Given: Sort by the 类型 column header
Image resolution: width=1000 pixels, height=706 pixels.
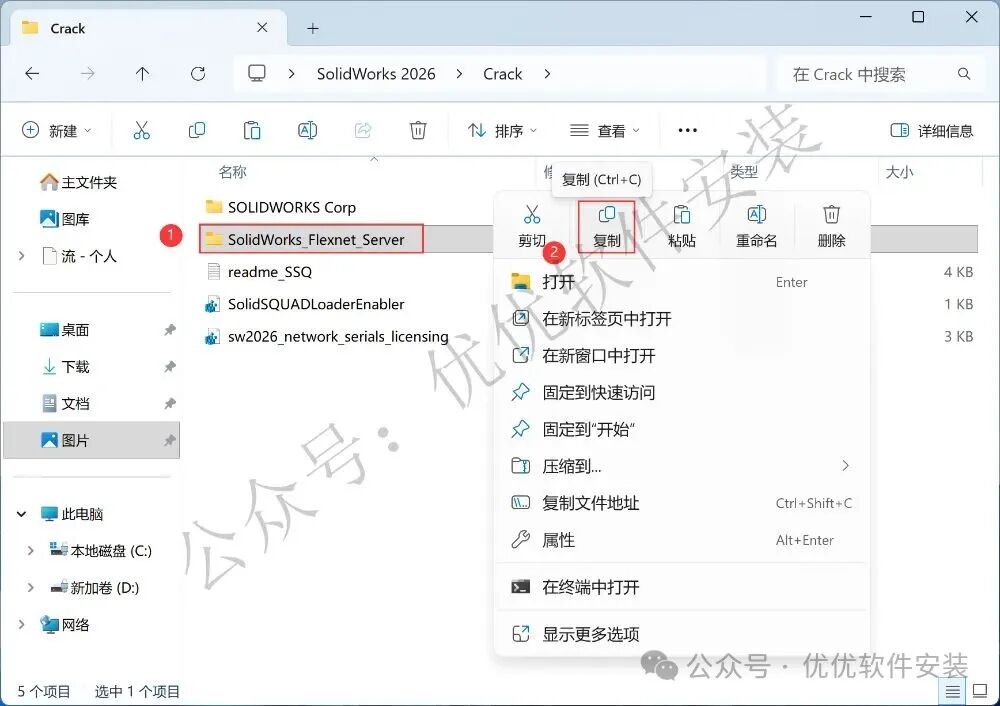Looking at the screenshot, I should pos(744,172).
